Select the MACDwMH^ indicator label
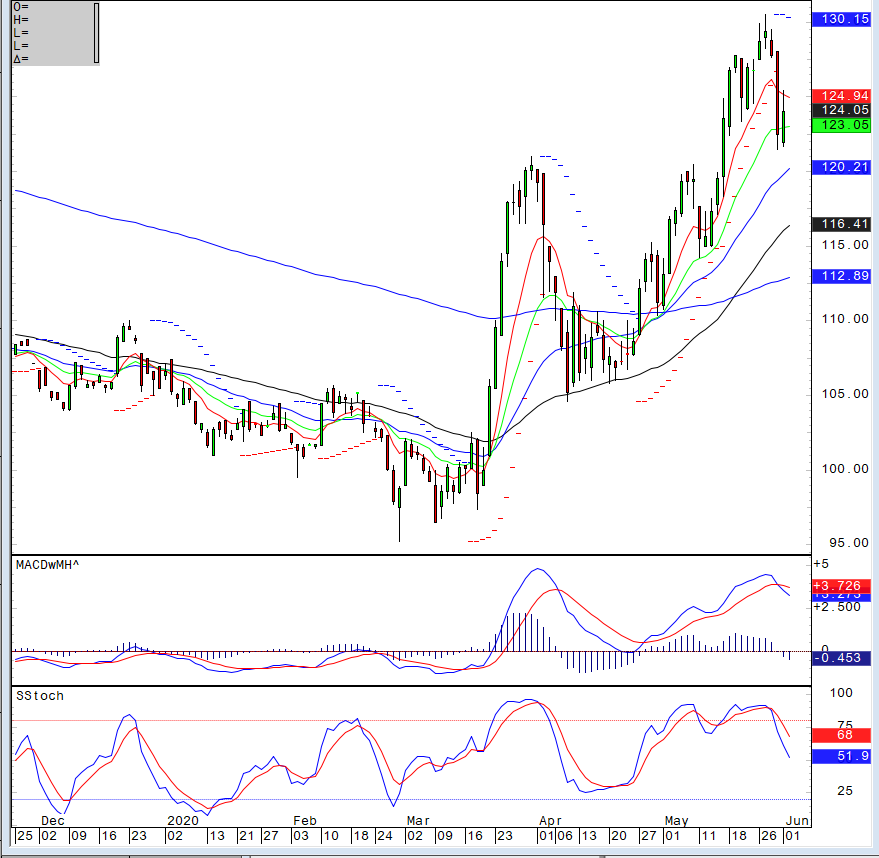 click(x=48, y=565)
